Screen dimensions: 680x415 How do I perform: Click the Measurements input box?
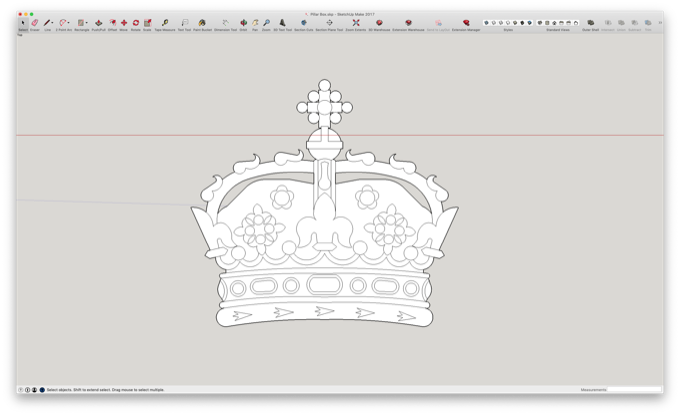click(x=634, y=390)
